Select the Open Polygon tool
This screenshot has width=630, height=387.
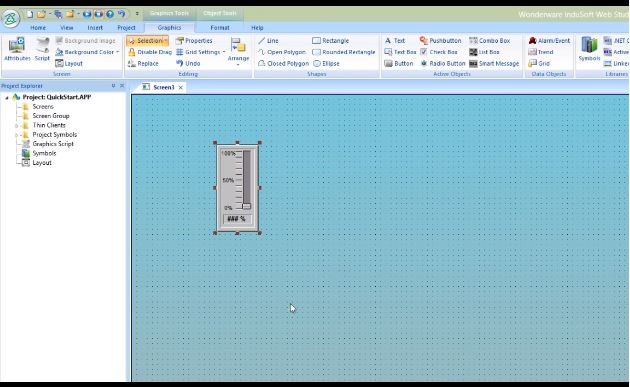point(282,52)
